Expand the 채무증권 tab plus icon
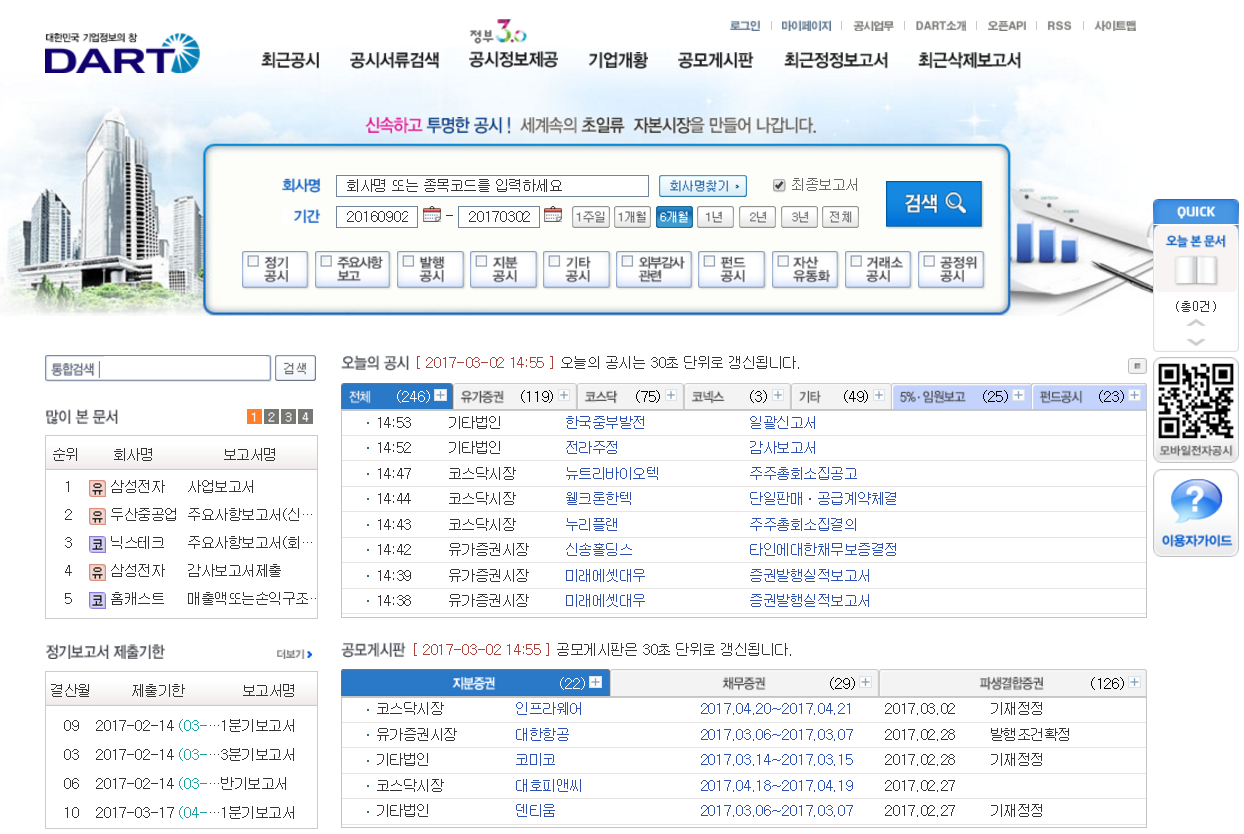 click(865, 683)
